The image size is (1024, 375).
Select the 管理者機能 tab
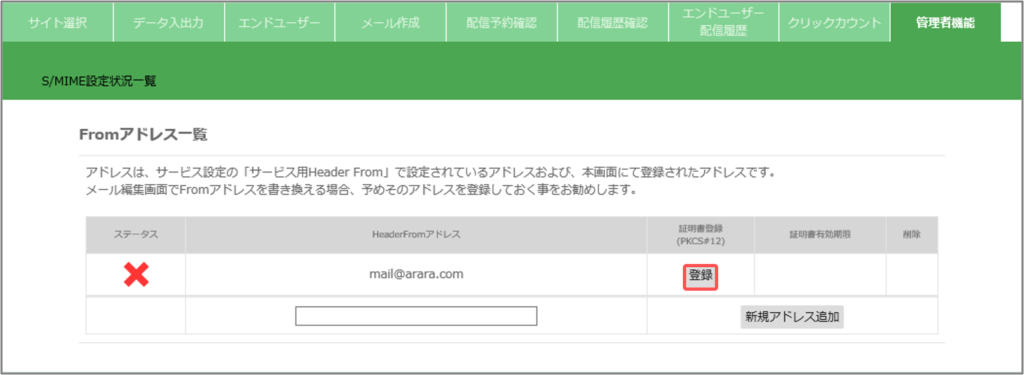tap(945, 22)
